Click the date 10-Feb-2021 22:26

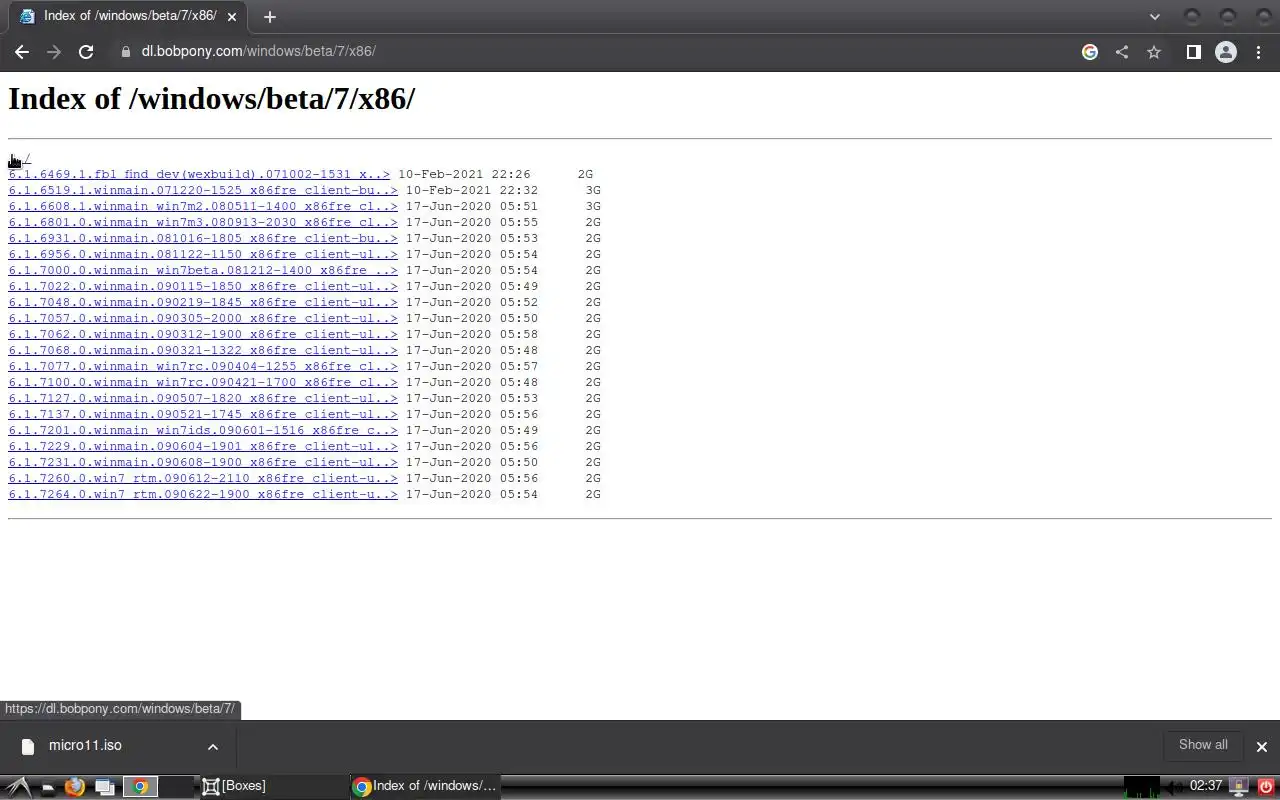tap(464, 174)
